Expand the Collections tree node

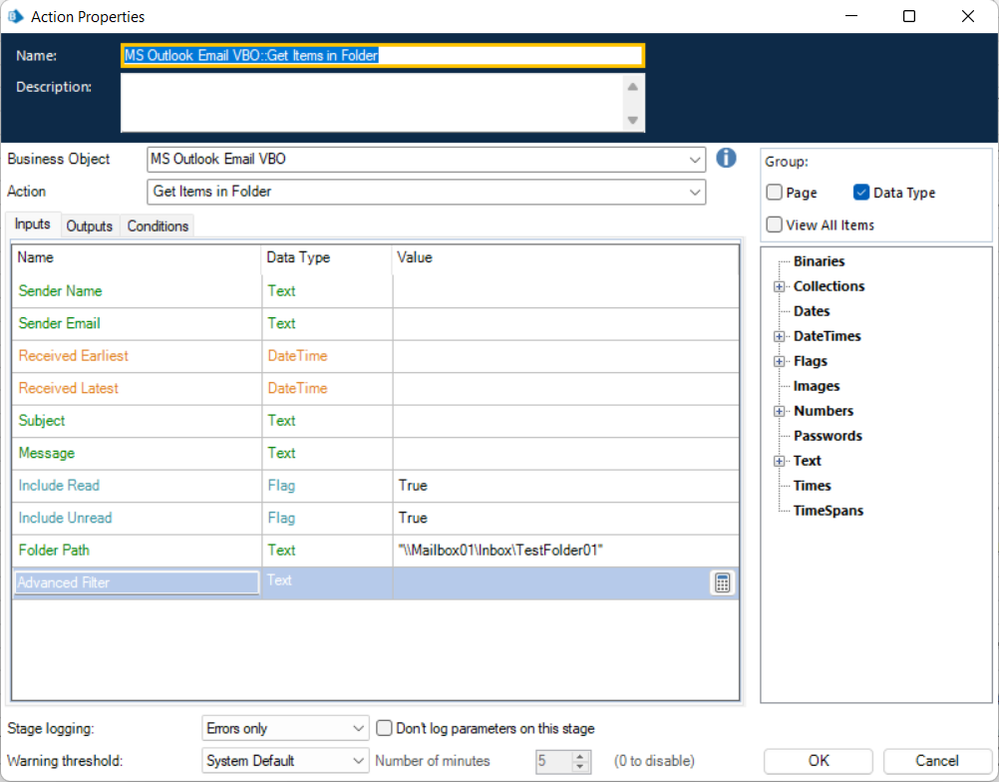coord(779,287)
